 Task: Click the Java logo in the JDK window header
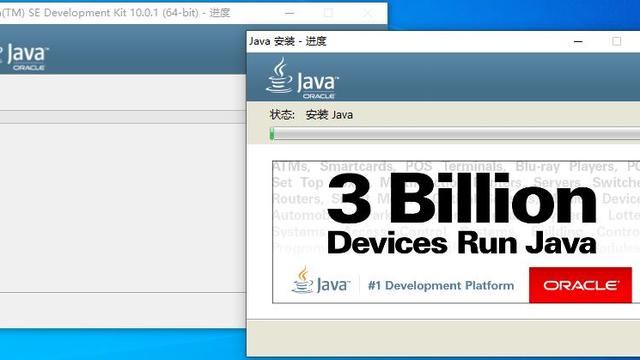pos(24,57)
